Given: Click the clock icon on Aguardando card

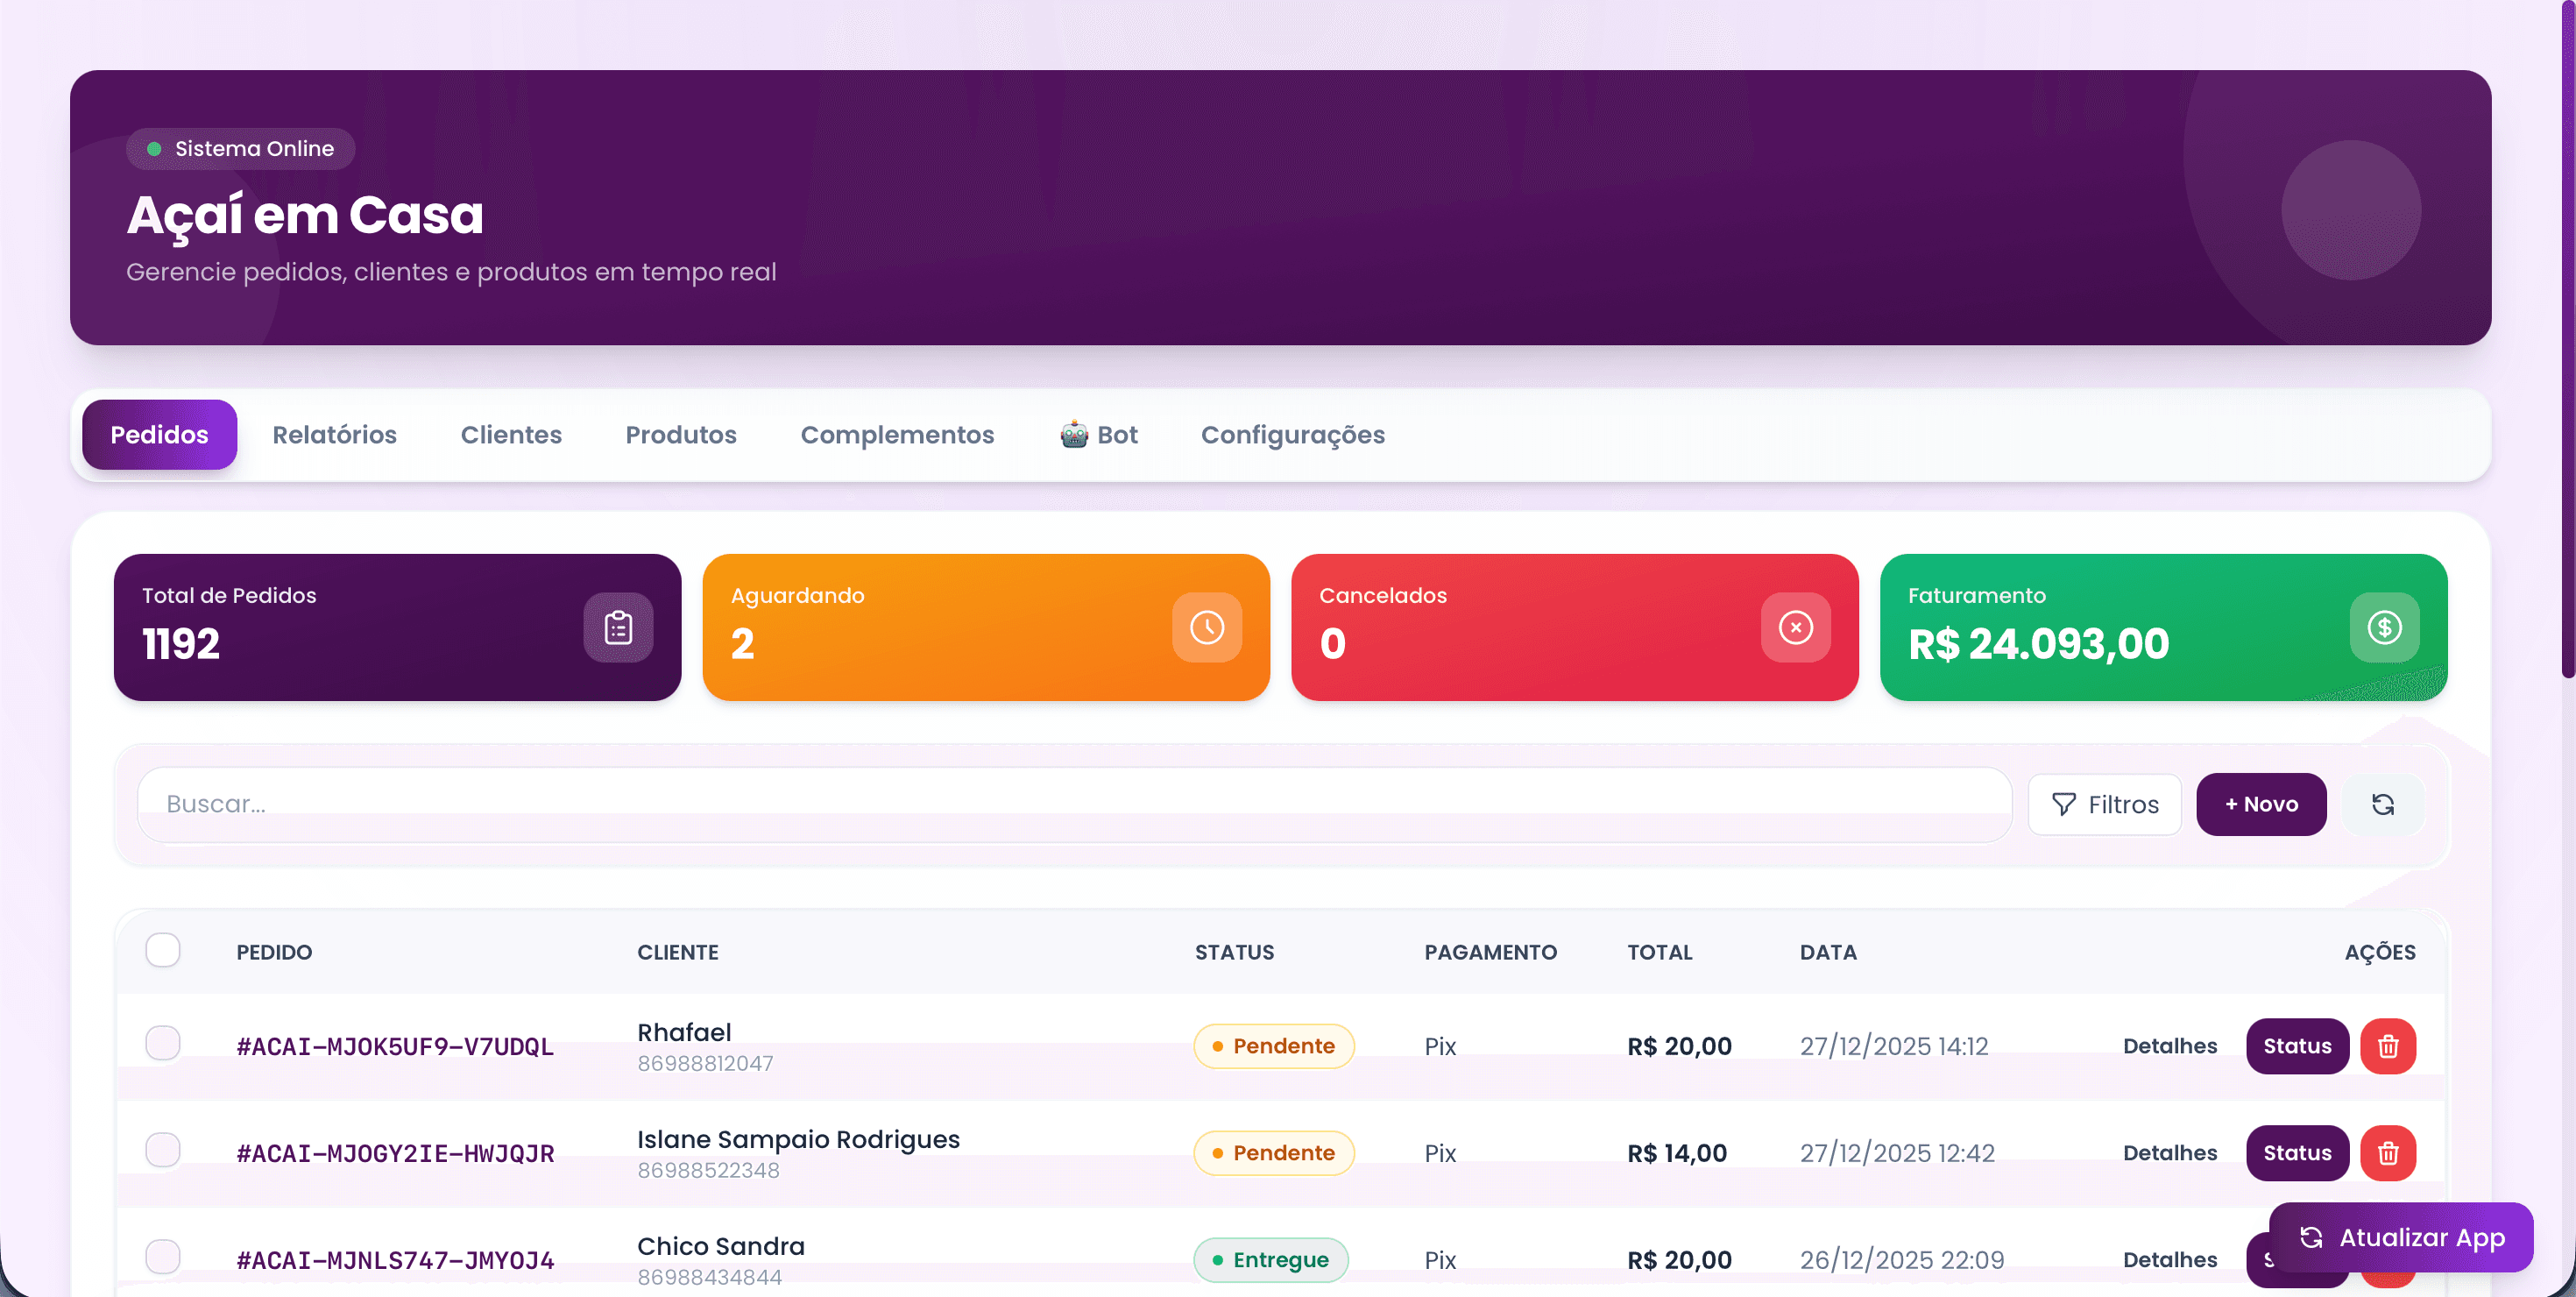Looking at the screenshot, I should pyautogui.click(x=1206, y=627).
